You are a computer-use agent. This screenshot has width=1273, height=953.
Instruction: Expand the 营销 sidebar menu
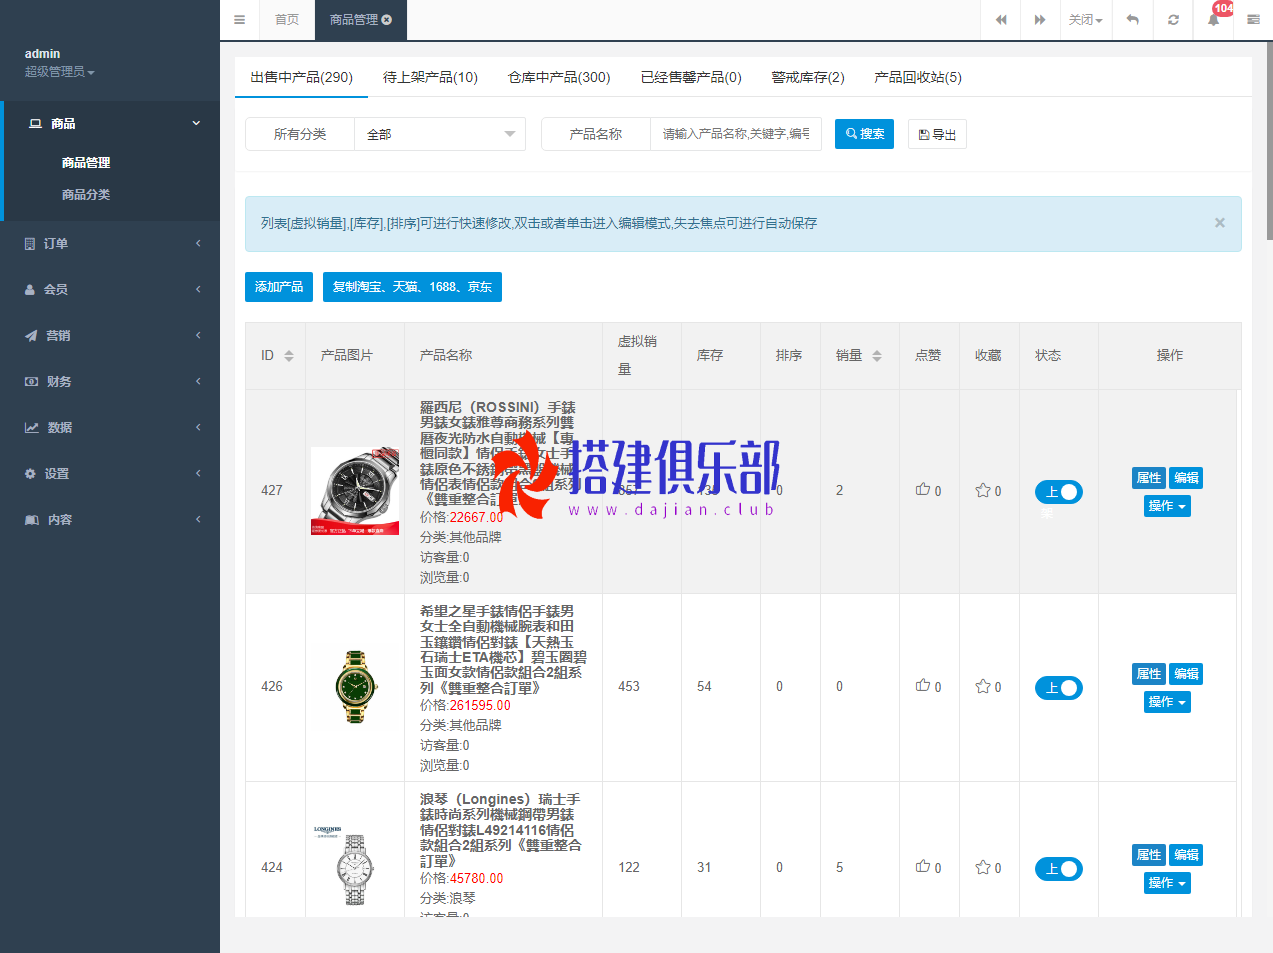pos(110,335)
